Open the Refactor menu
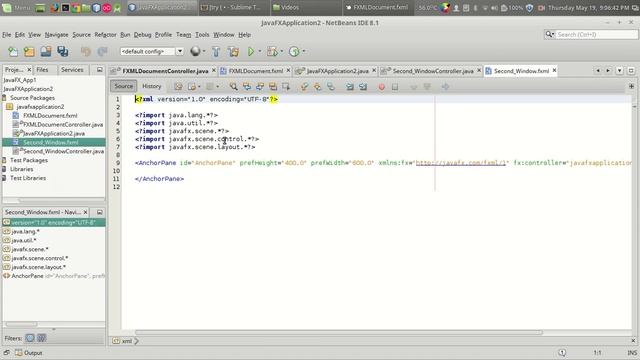This screenshot has height=360, width=640. (105, 35)
